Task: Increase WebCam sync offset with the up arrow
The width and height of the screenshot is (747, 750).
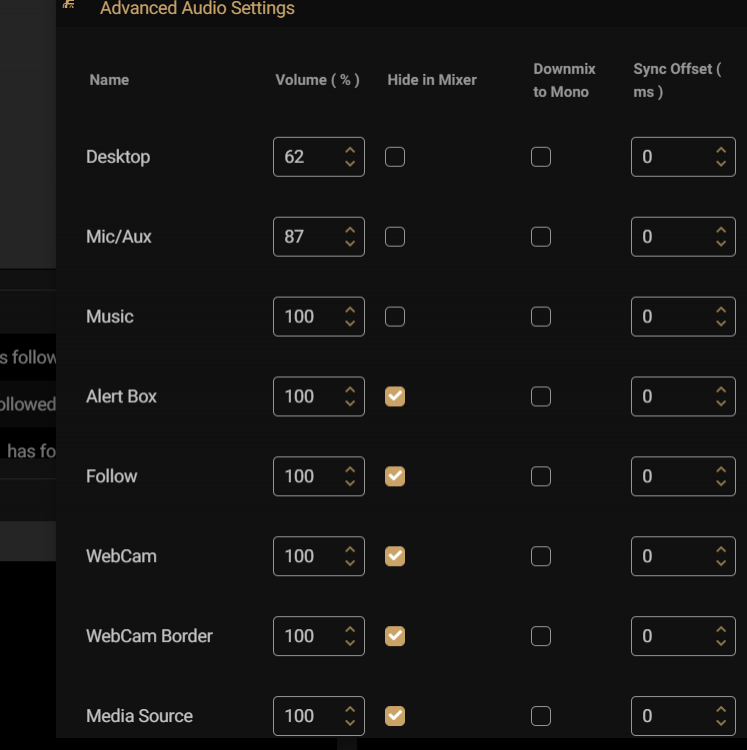Action: click(721, 550)
